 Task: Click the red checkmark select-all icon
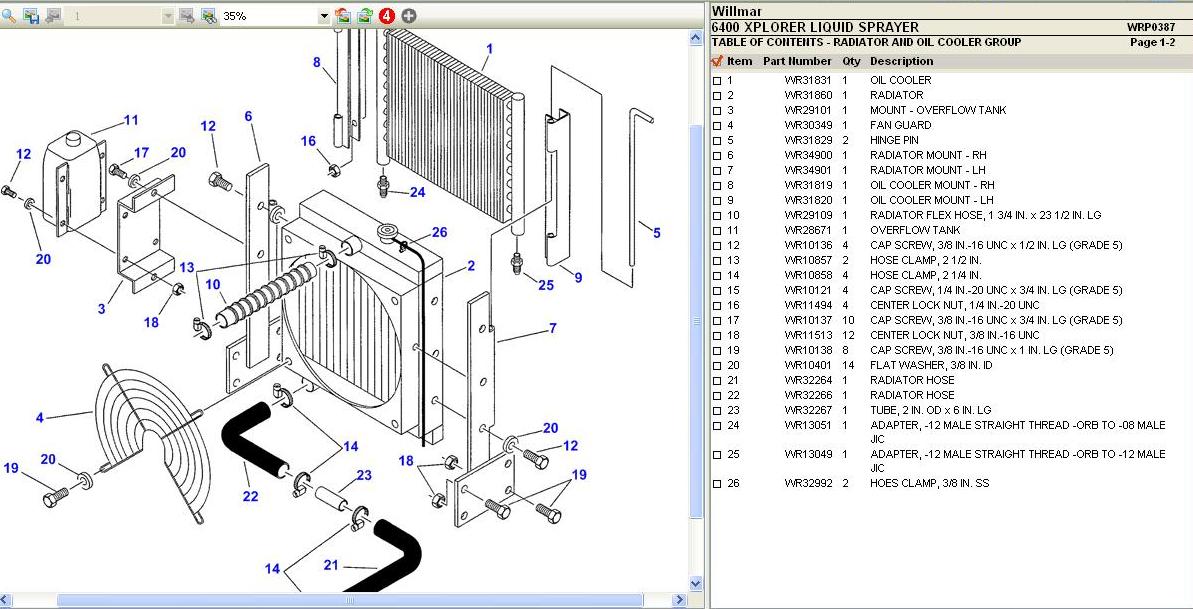click(x=716, y=61)
